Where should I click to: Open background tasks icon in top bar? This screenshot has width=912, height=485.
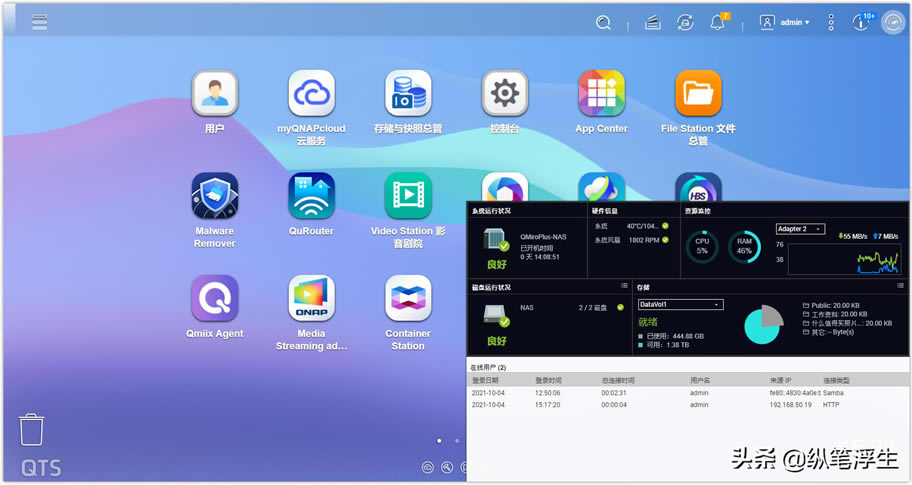click(653, 22)
